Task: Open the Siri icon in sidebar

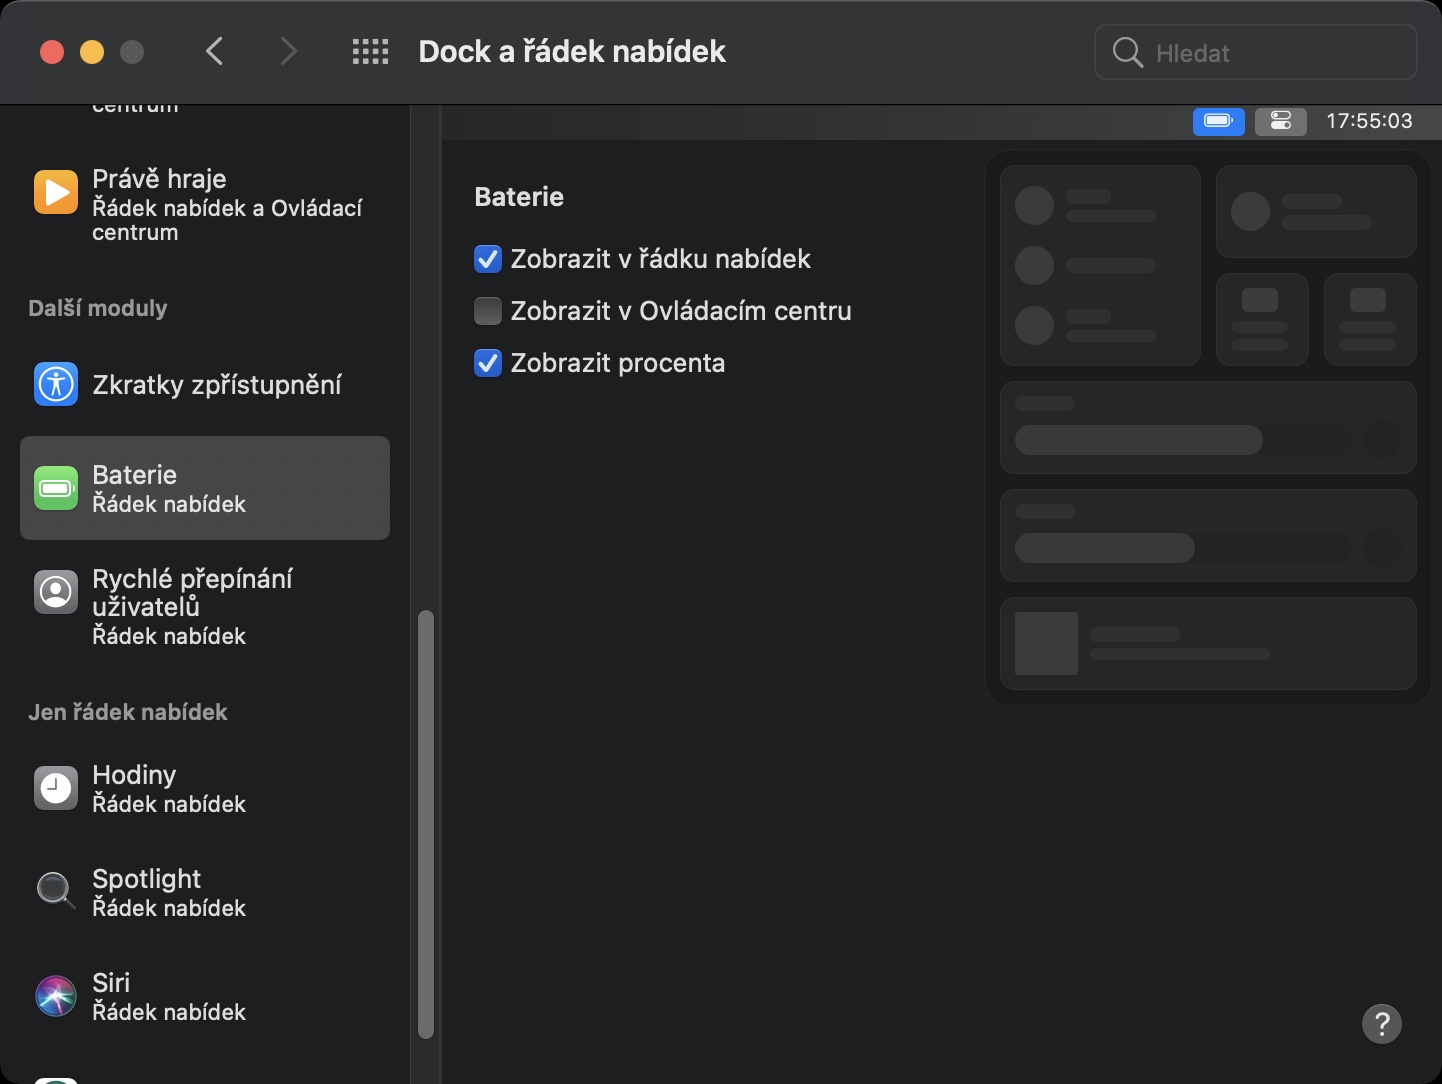Action: (x=56, y=996)
